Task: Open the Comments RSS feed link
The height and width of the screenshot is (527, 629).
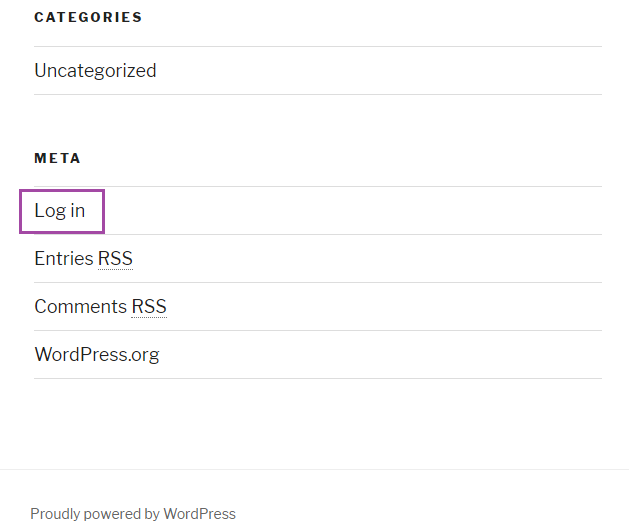Action: click(100, 307)
